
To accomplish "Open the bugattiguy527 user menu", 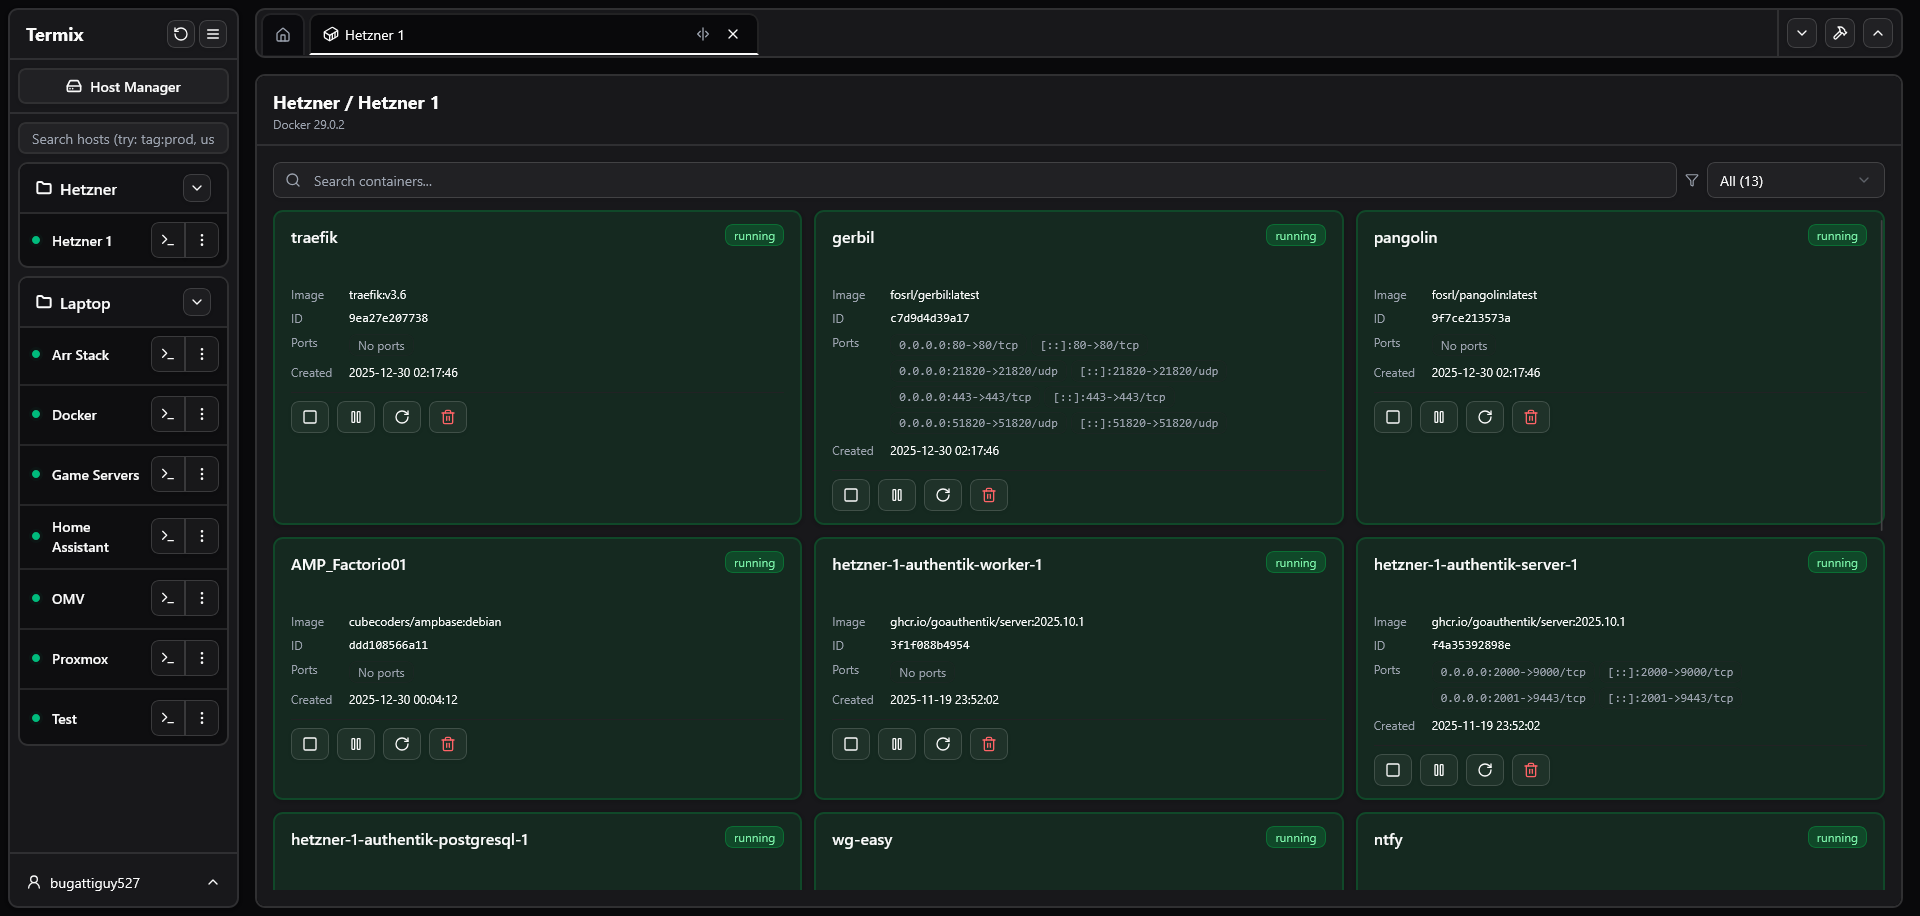I will [x=123, y=882].
